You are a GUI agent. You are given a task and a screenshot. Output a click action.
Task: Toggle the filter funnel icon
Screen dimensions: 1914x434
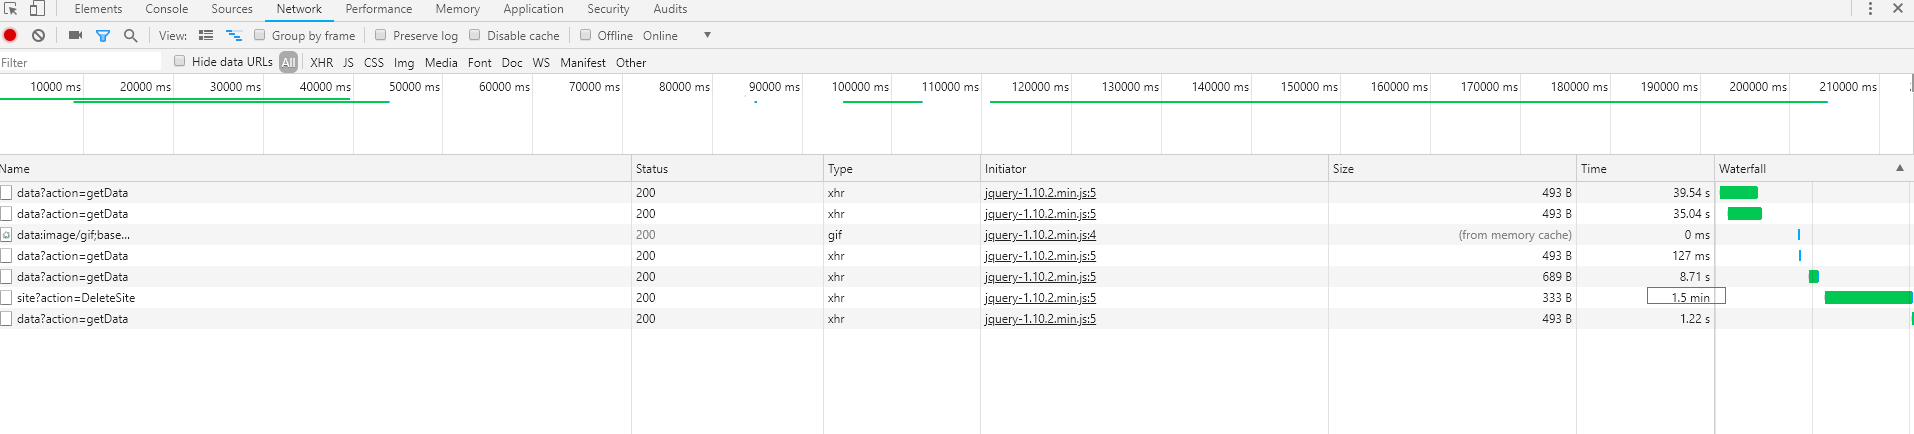pos(103,35)
